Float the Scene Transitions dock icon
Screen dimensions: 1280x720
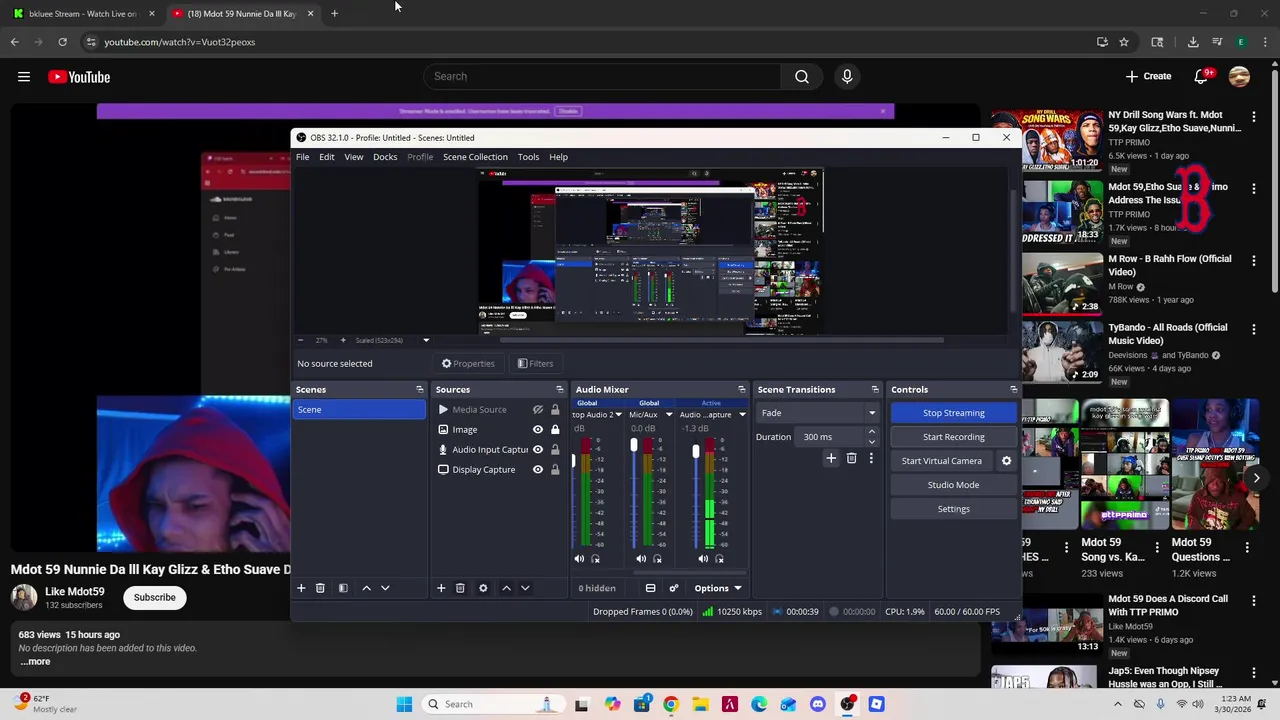(x=875, y=389)
